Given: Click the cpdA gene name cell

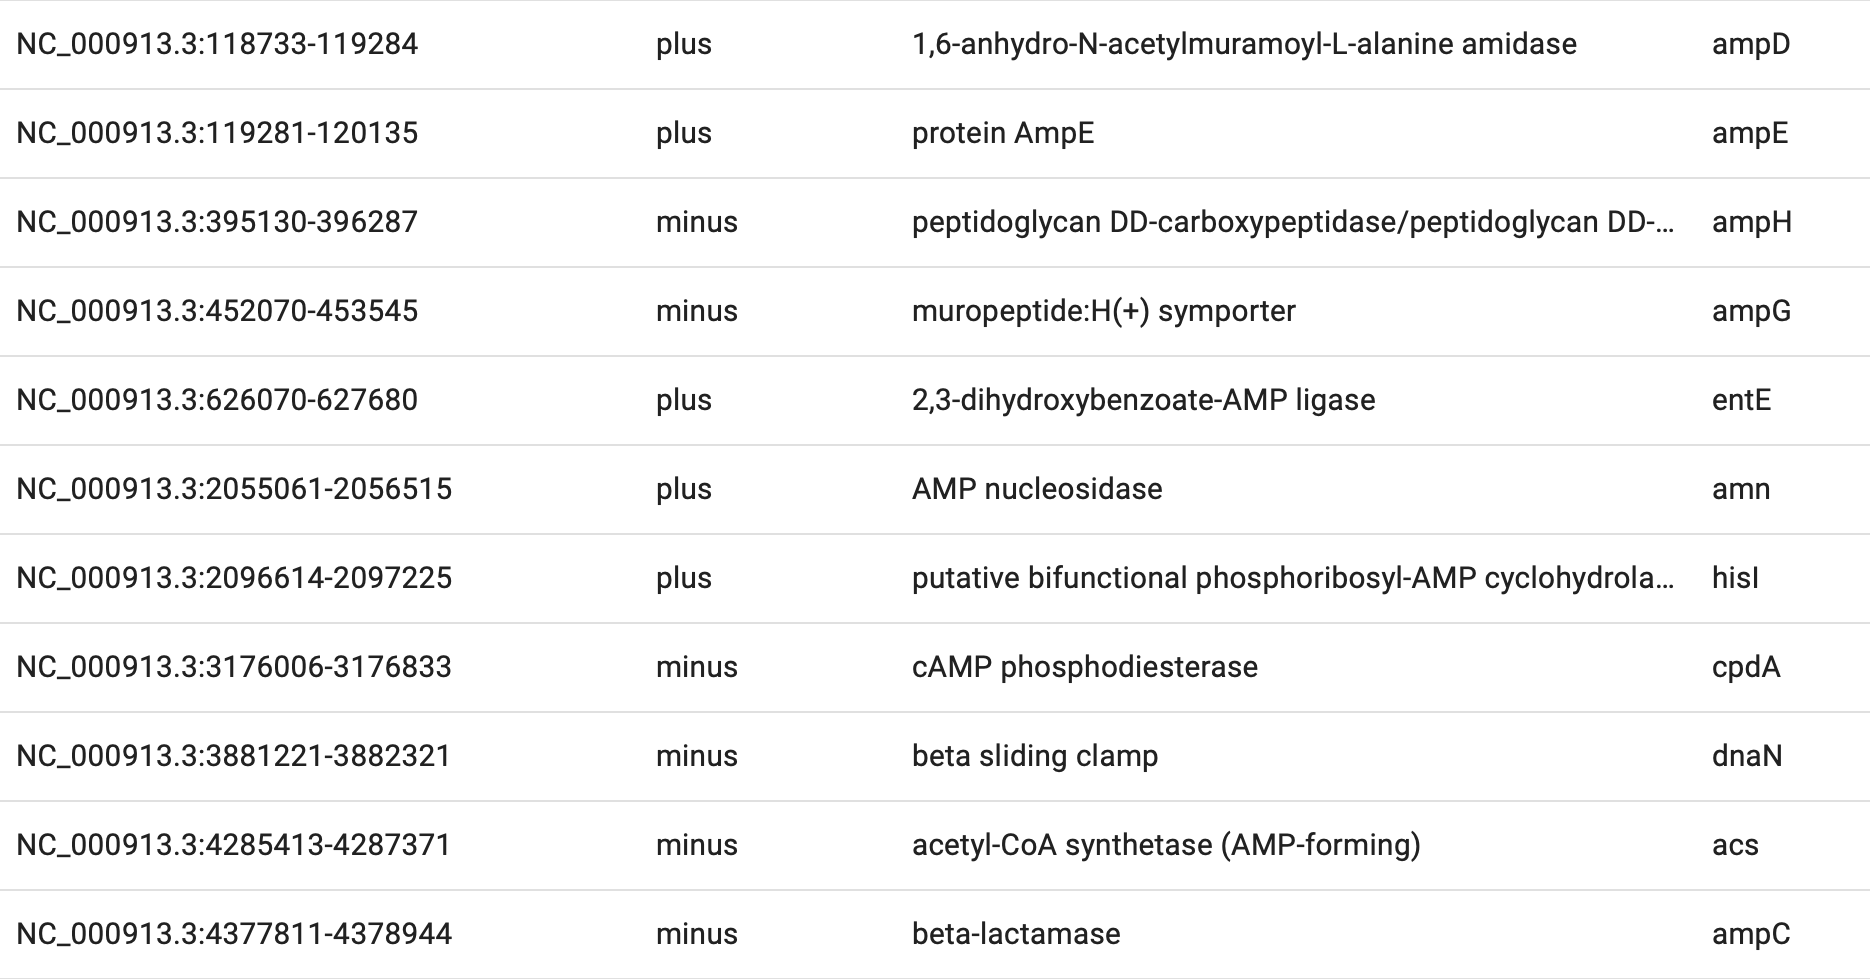Looking at the screenshot, I should click(x=1746, y=667).
